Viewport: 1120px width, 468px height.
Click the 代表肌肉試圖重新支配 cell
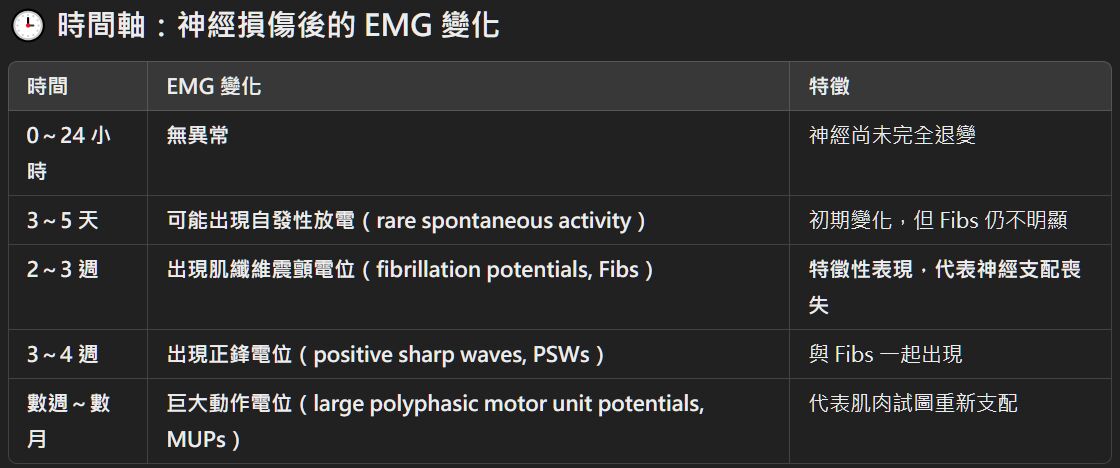913,404
